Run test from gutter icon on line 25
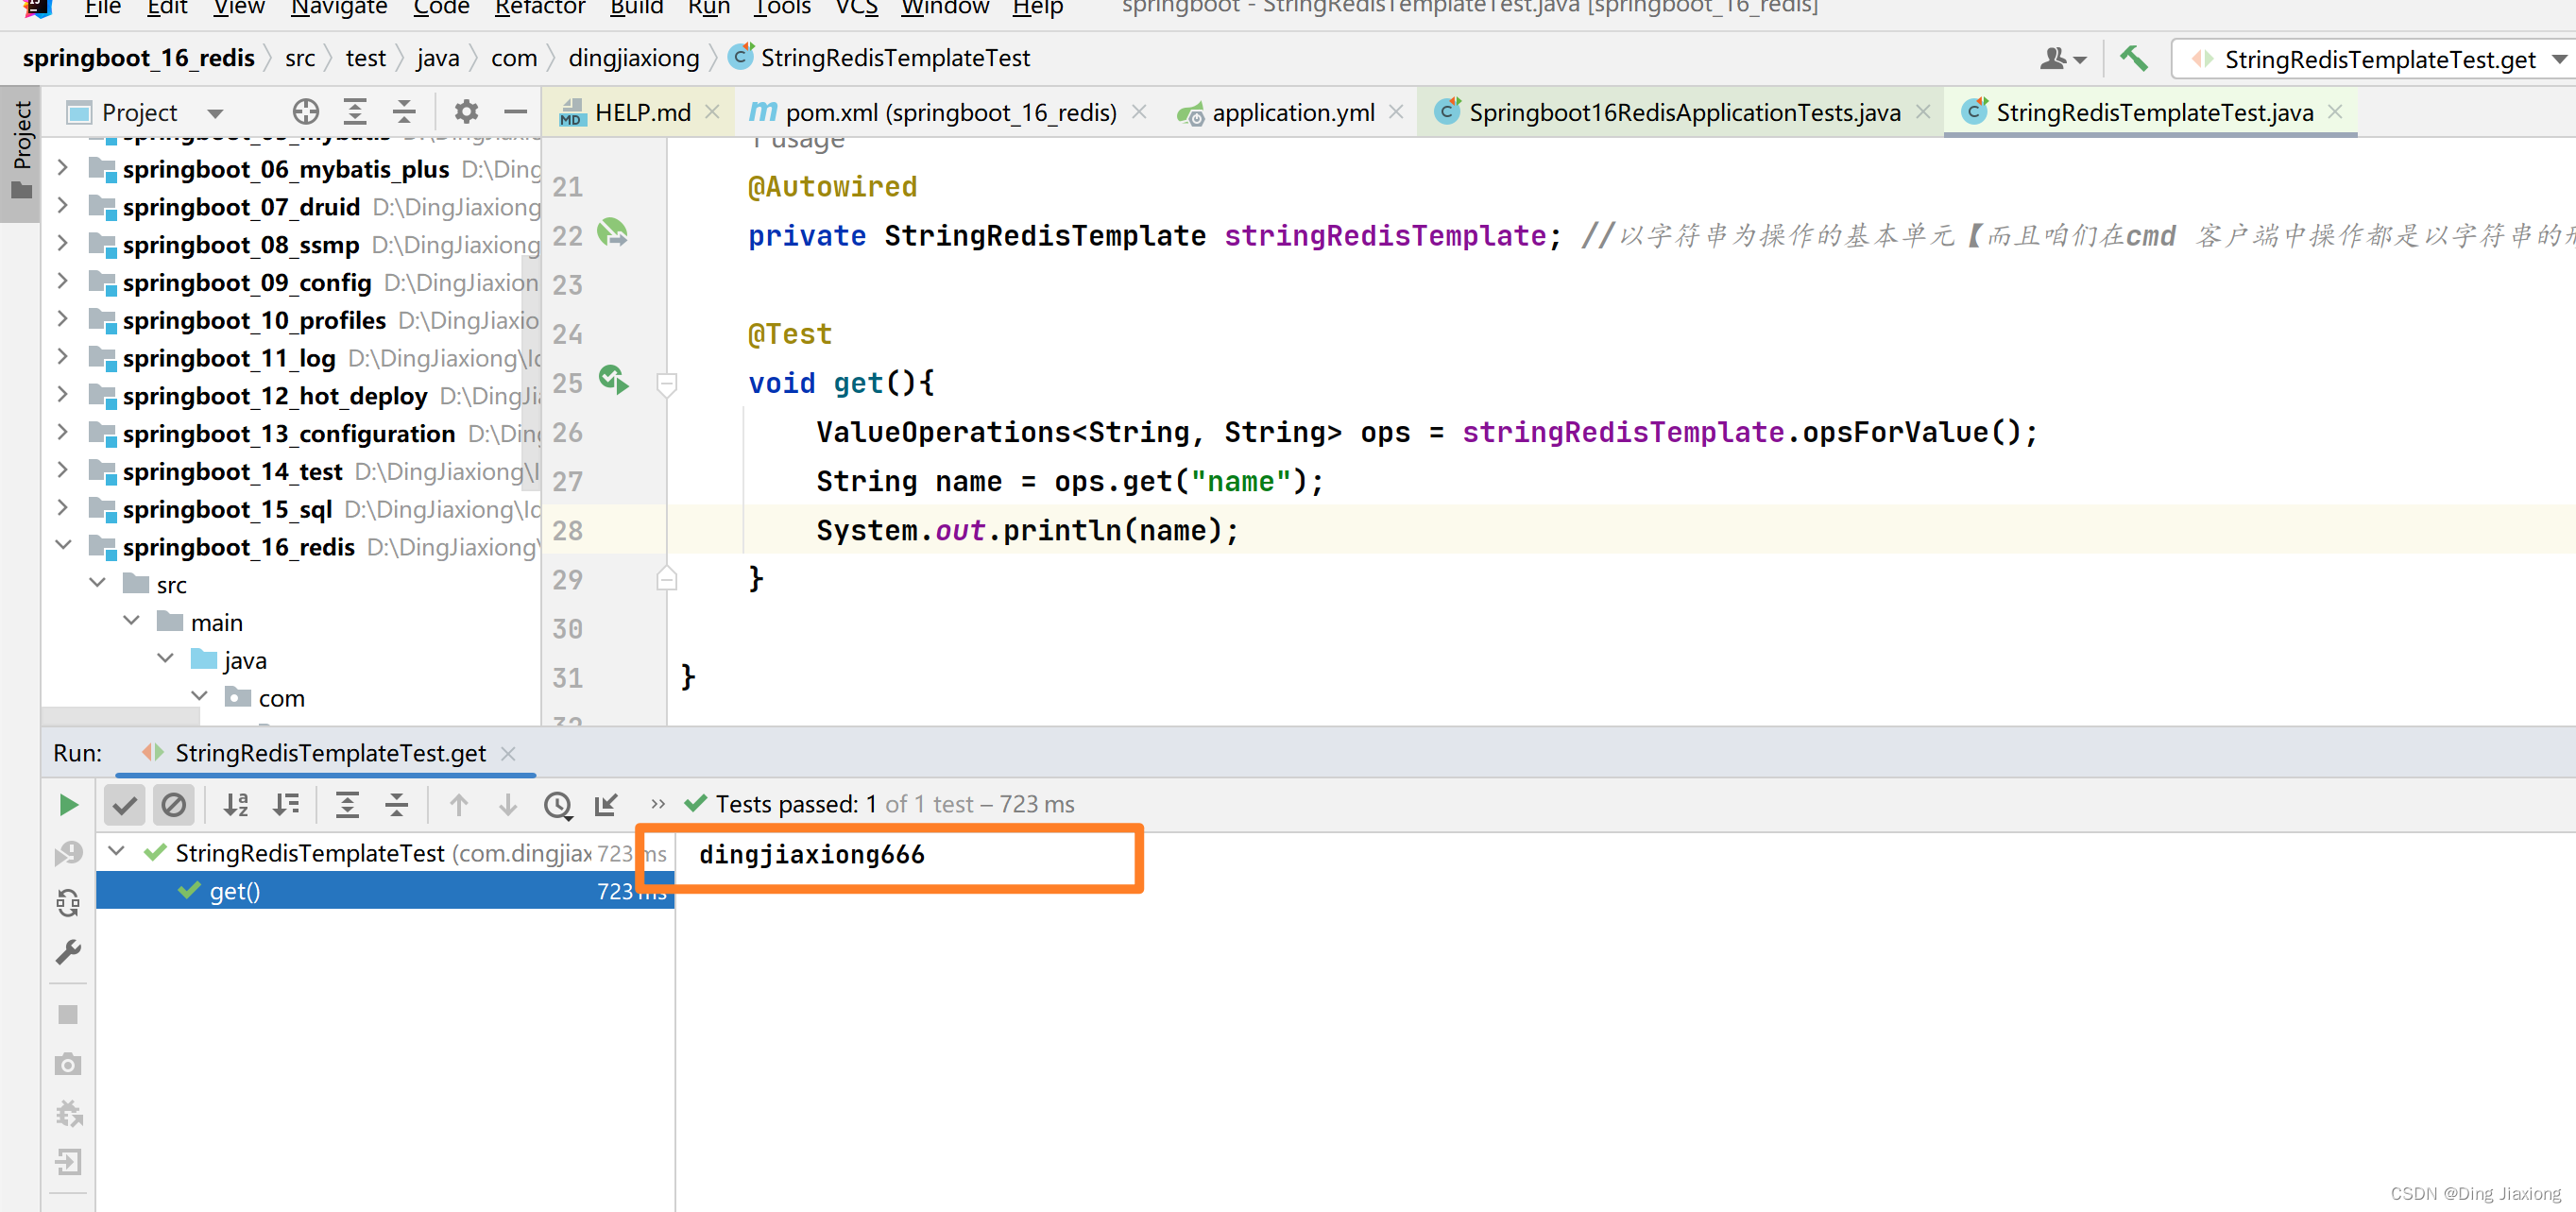 613,380
